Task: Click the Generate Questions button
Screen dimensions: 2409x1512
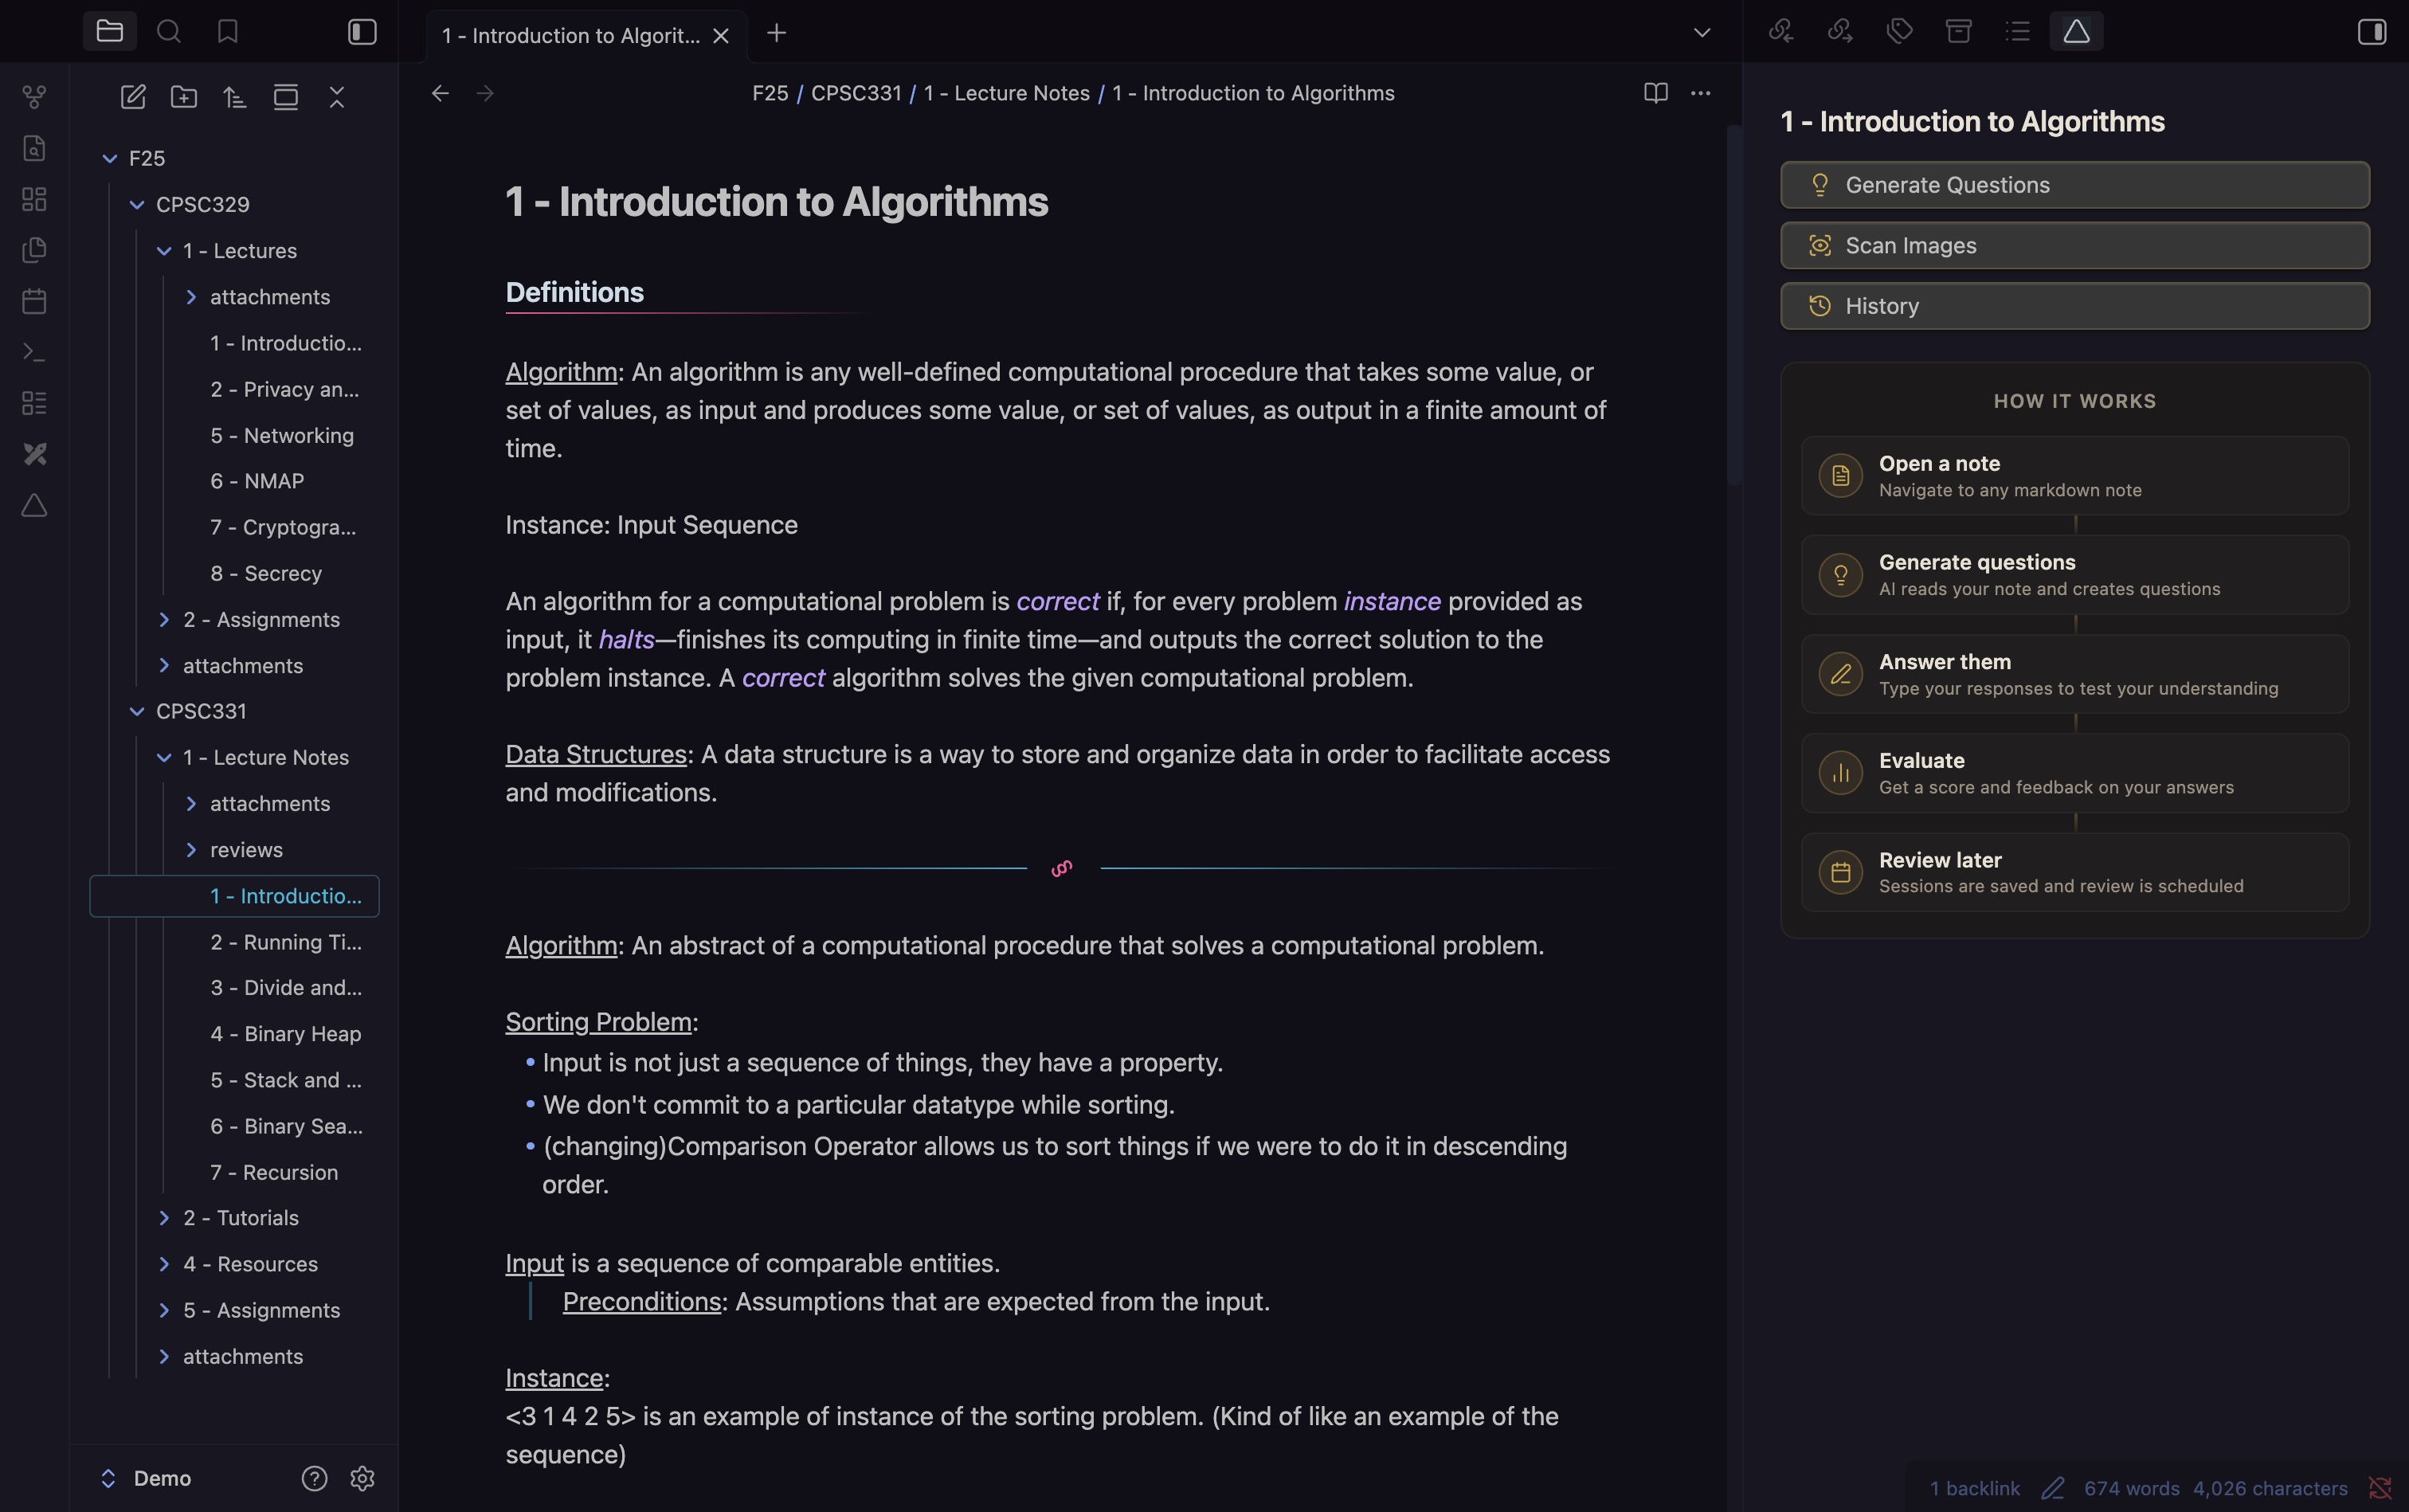Action: click(x=2074, y=185)
